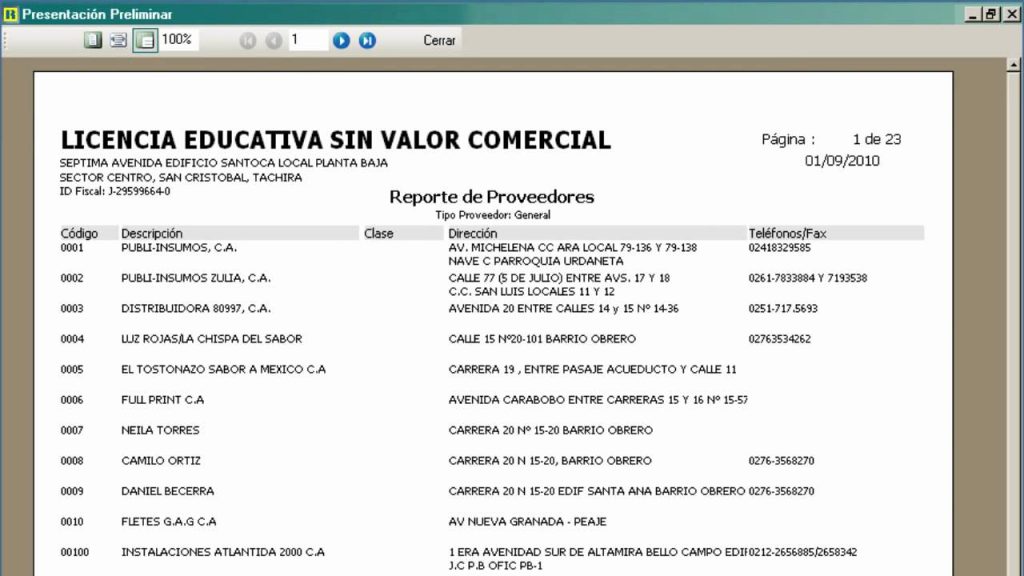Go to the previous report page
This screenshot has height=576, width=1024.
click(x=273, y=40)
